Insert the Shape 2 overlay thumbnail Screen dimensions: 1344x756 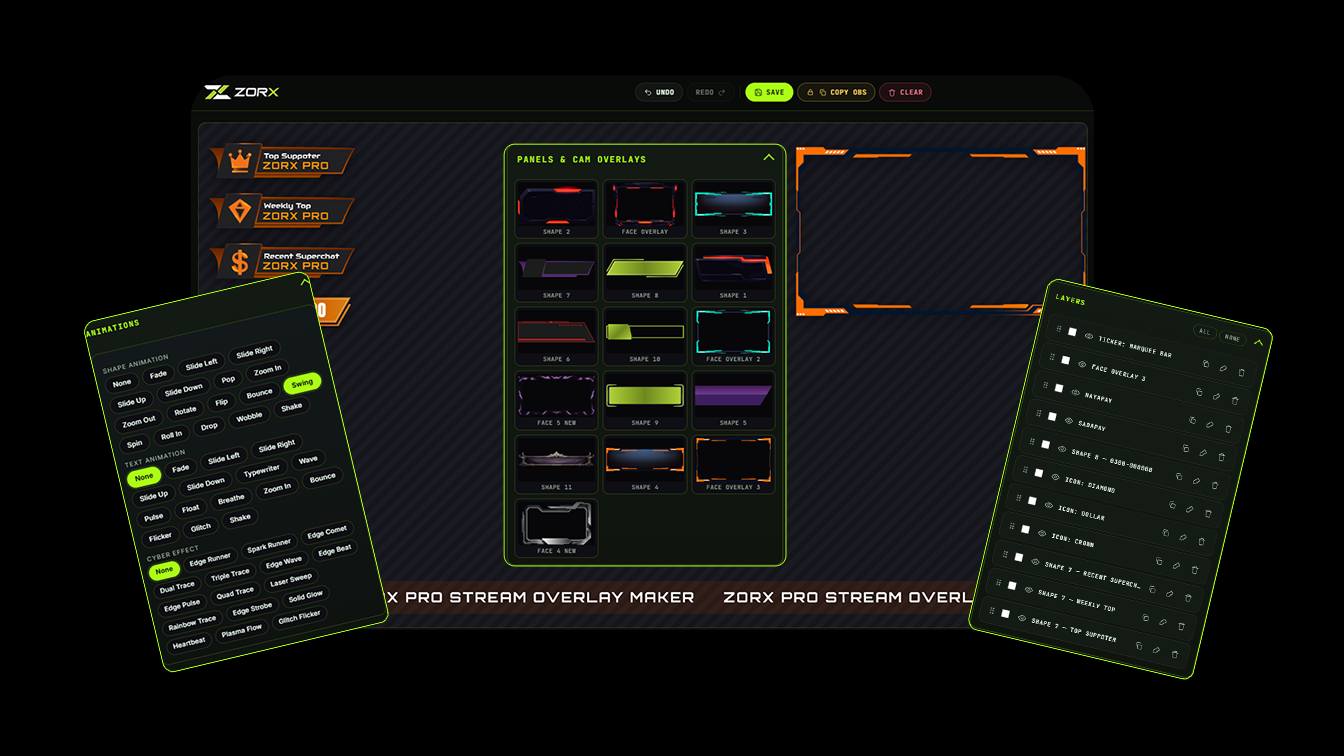(x=556, y=208)
